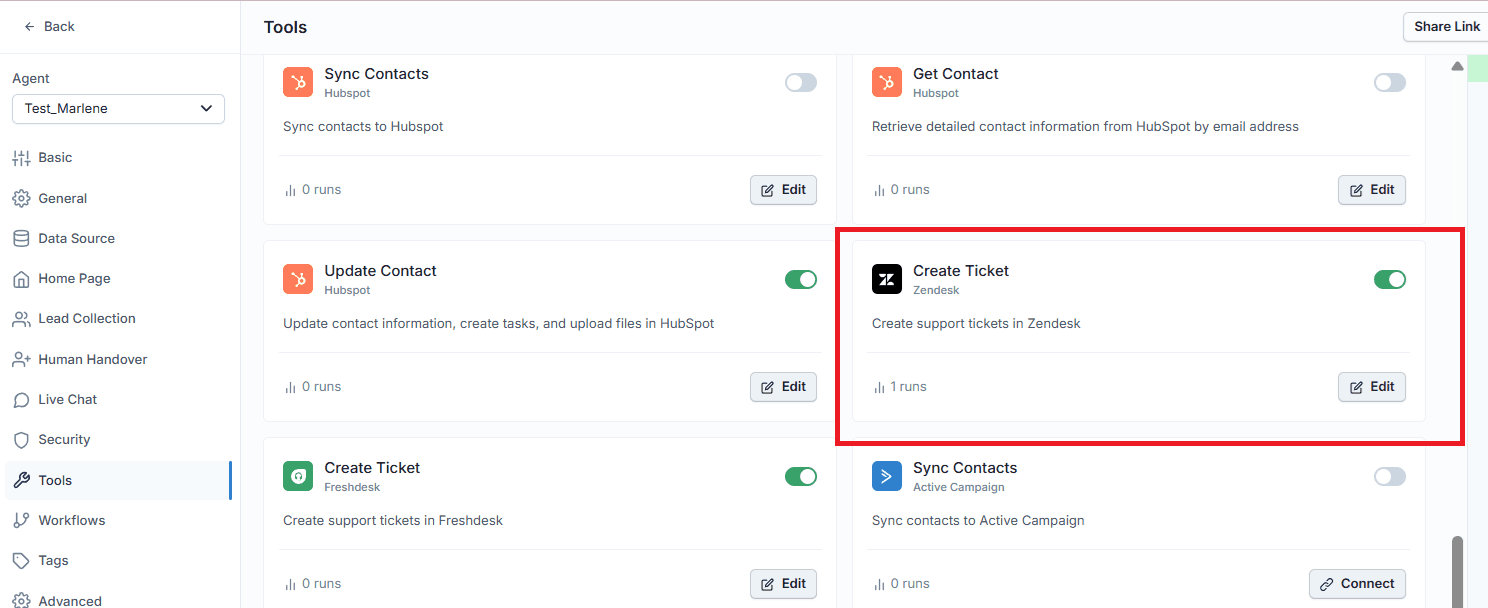Click the Freshdesk headset icon

pyautogui.click(x=298, y=476)
